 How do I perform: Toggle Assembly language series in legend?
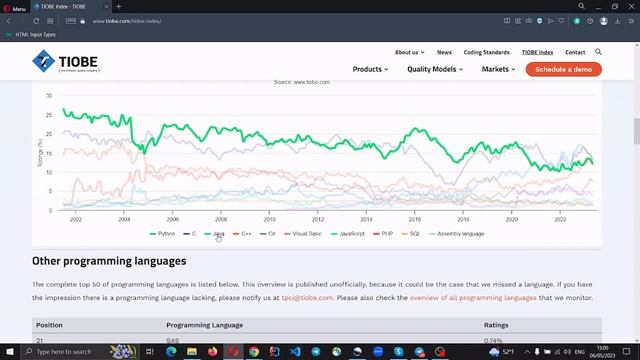(x=457, y=234)
